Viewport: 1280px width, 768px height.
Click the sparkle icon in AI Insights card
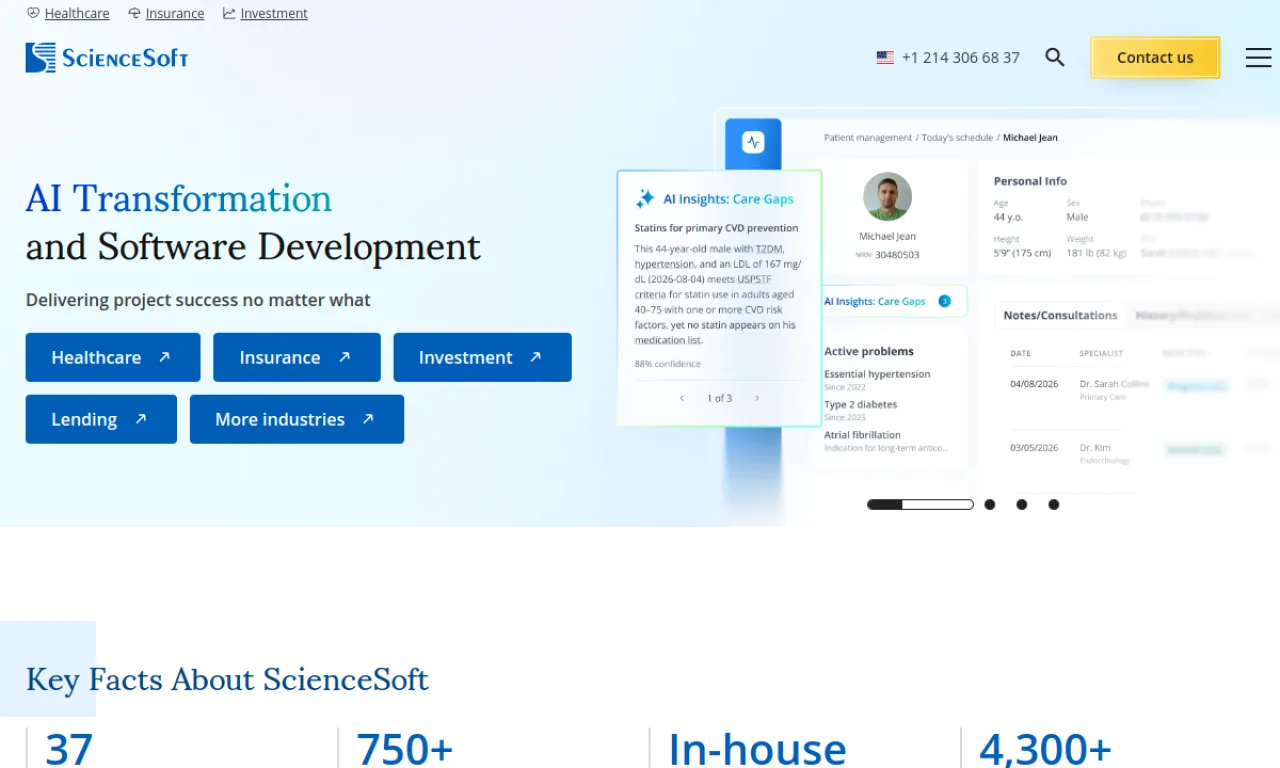coord(645,199)
